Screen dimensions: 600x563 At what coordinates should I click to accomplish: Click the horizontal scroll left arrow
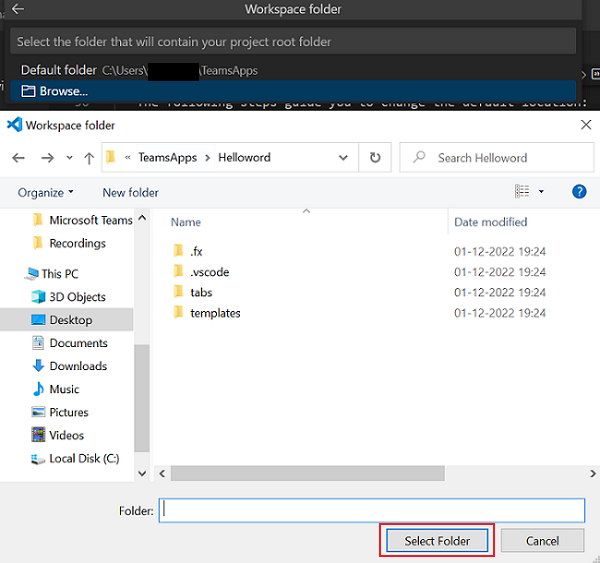[162, 473]
